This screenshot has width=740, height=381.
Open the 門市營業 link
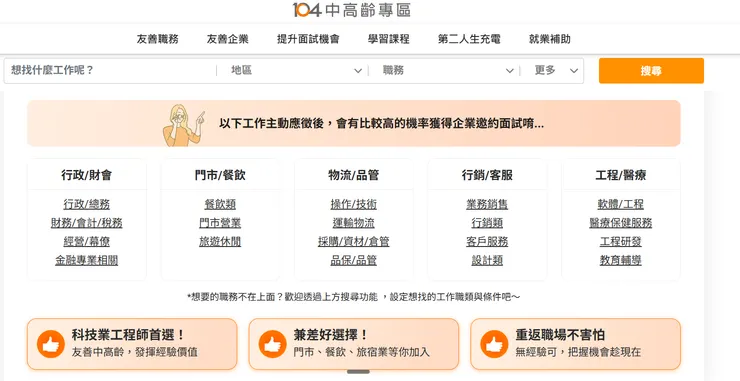(220, 223)
